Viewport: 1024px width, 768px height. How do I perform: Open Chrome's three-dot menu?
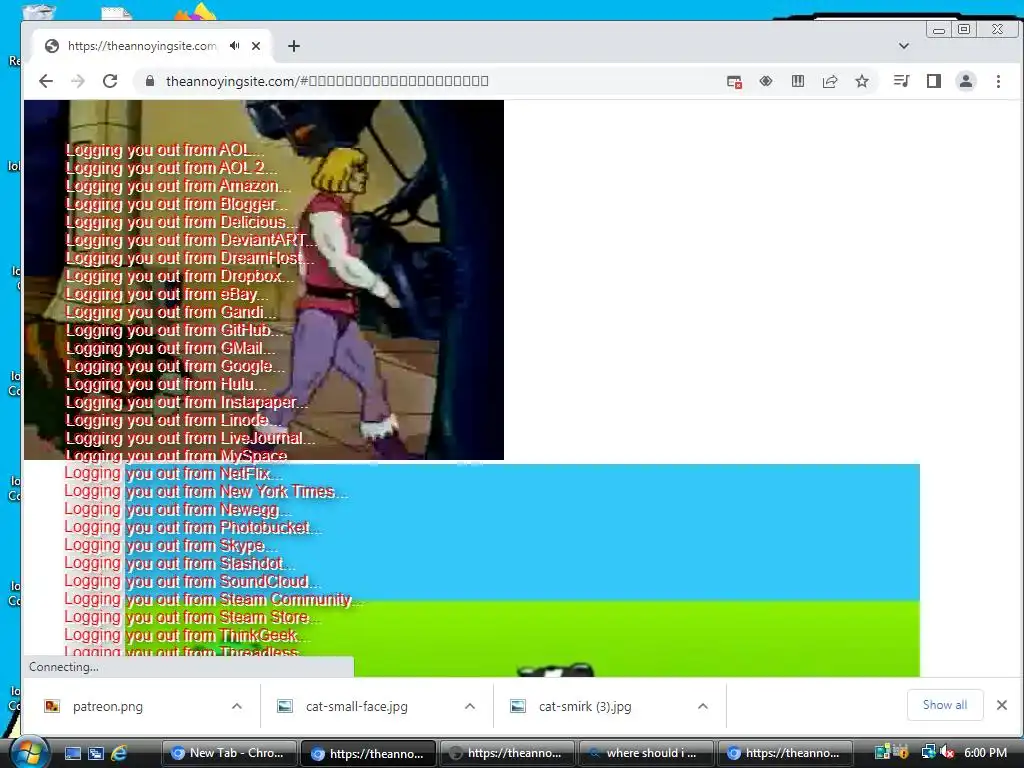click(998, 81)
